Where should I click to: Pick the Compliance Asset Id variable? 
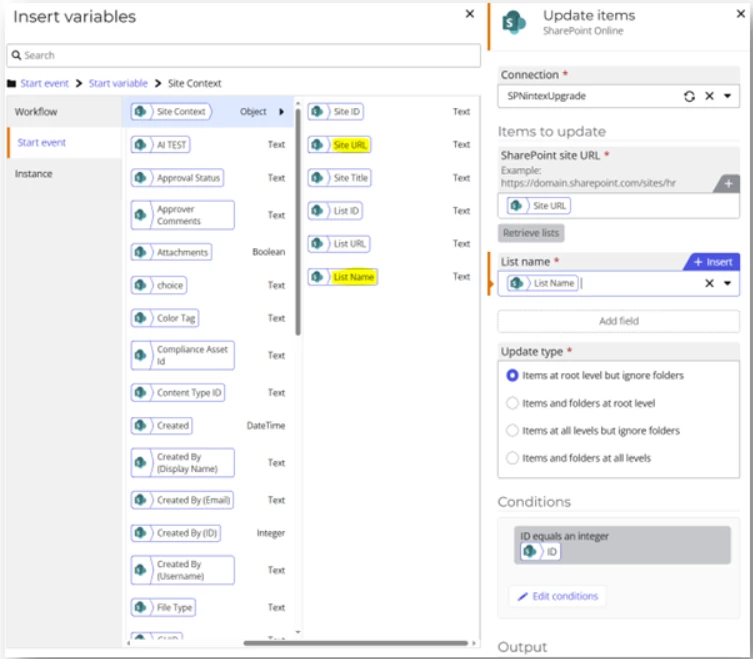182,355
